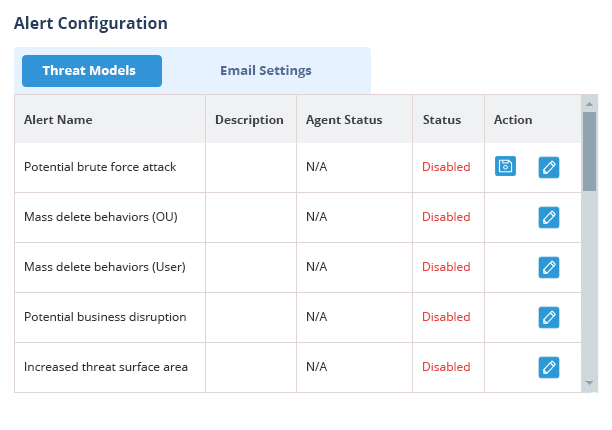Edit the Potential business disruption alert
This screenshot has height=430, width=612.
[x=549, y=317]
